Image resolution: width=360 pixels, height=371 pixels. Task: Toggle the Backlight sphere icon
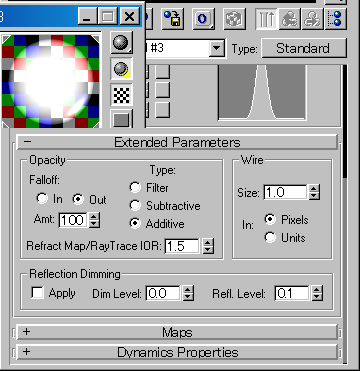[x=121, y=69]
